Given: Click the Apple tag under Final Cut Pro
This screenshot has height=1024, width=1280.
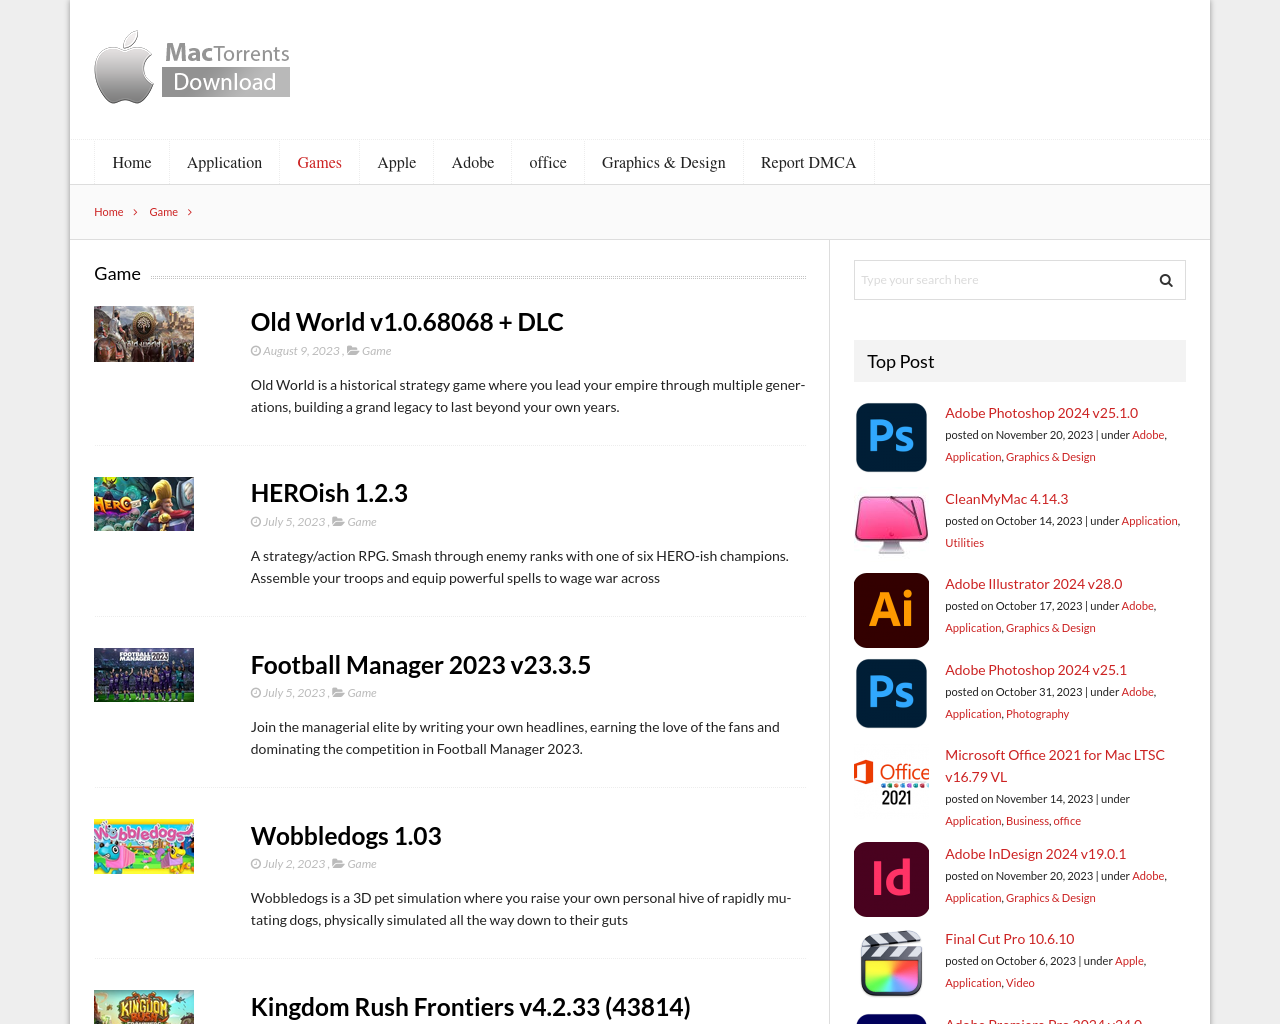Looking at the screenshot, I should coord(1129,961).
